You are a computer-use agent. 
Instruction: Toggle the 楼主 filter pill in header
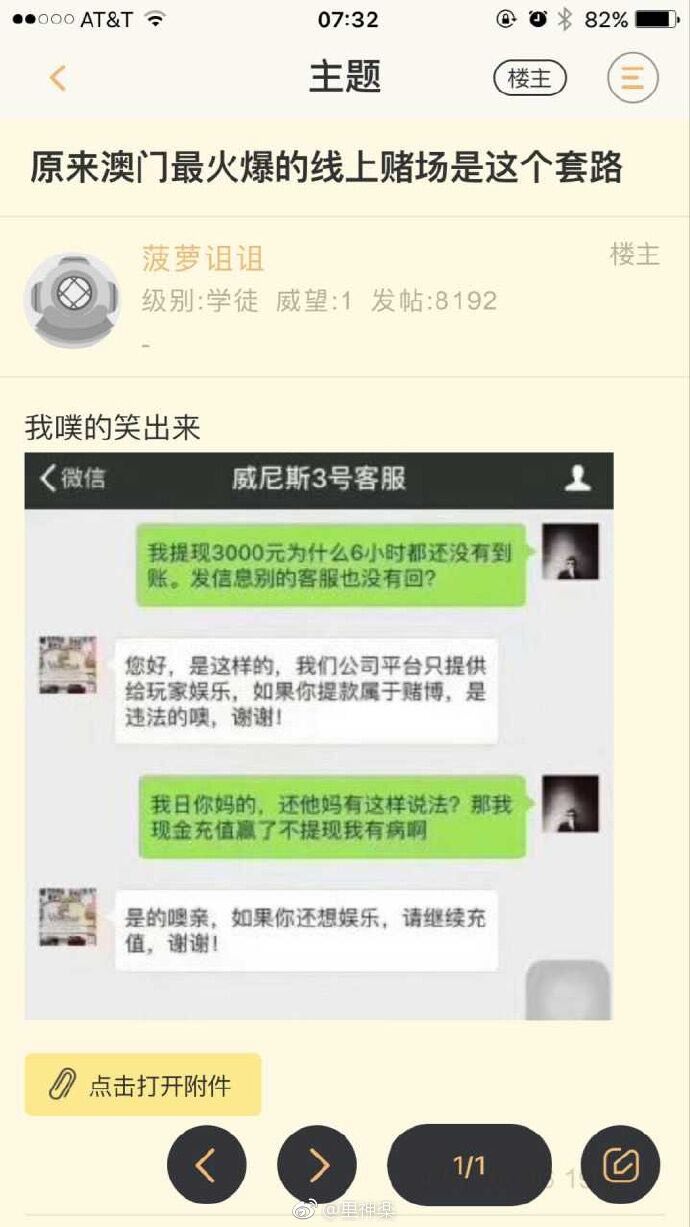point(530,78)
